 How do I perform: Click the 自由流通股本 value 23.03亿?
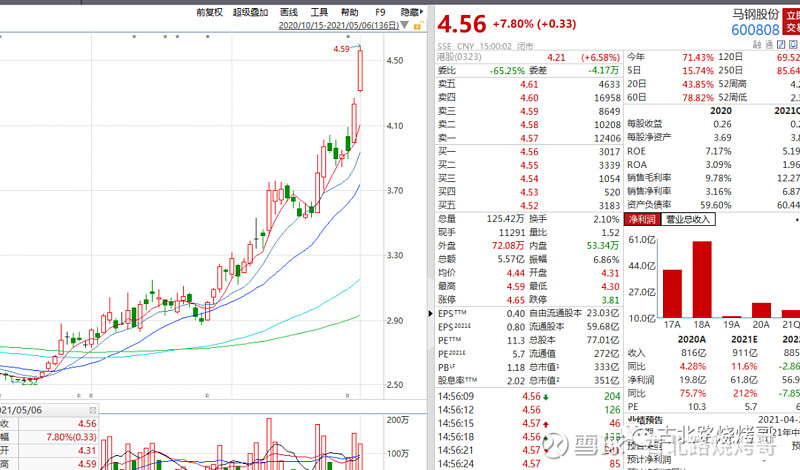[603, 313]
